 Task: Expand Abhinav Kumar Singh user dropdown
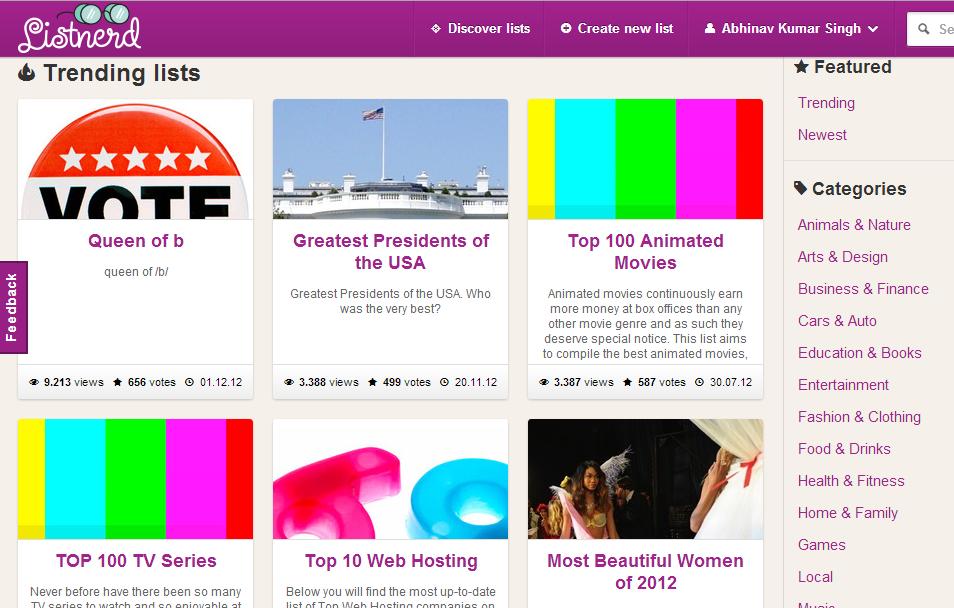791,29
